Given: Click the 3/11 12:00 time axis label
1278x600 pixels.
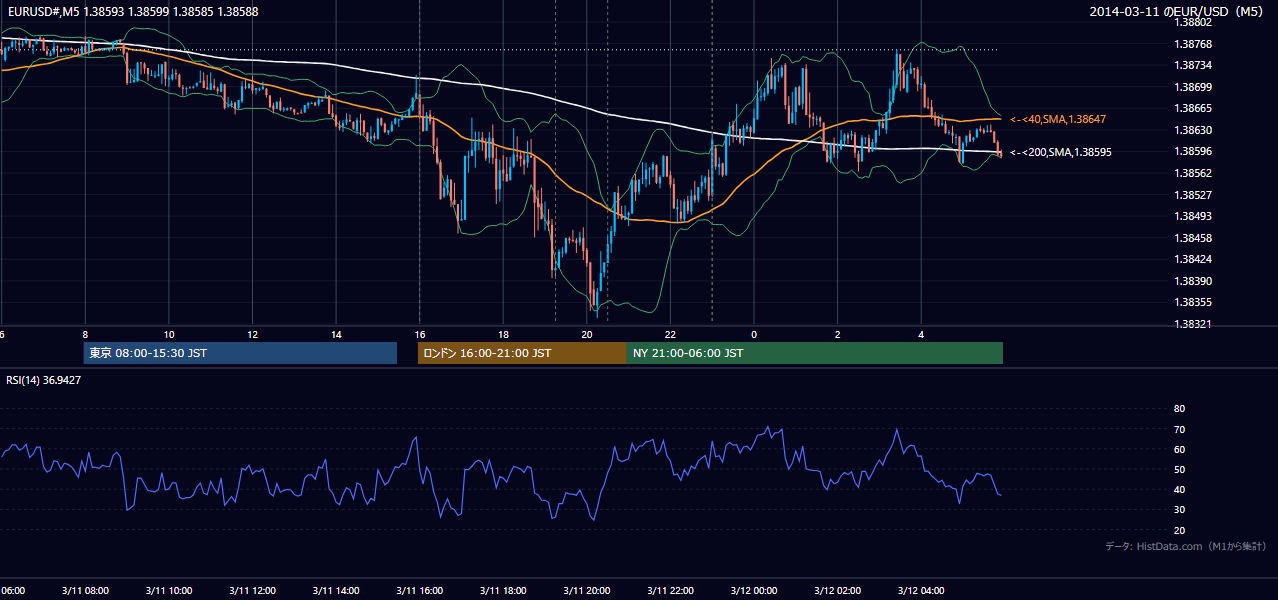Looking at the screenshot, I should coord(252,591).
